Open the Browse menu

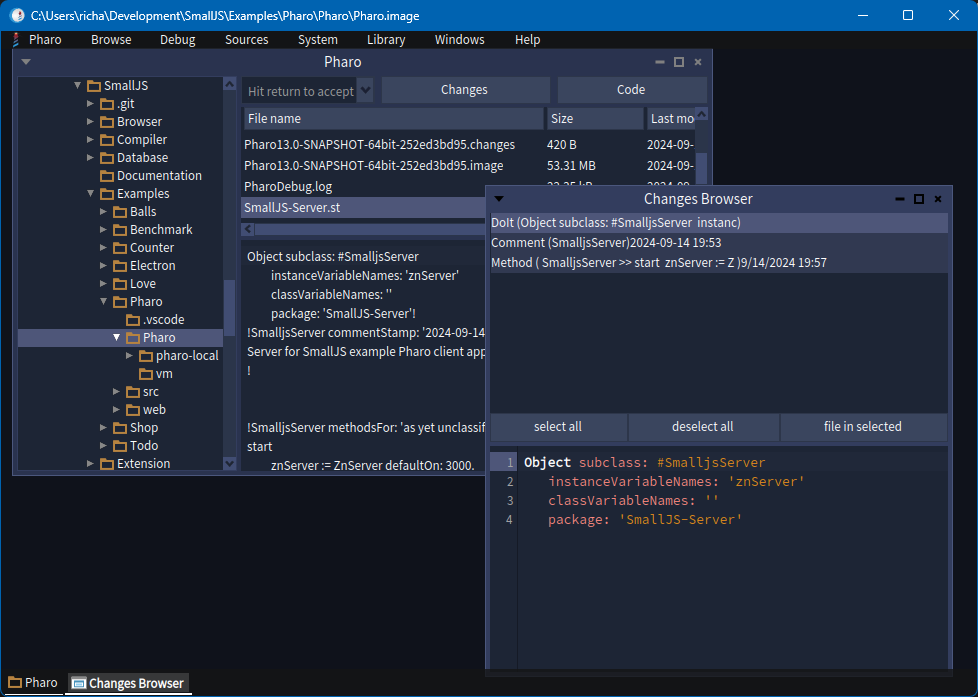tap(111, 40)
